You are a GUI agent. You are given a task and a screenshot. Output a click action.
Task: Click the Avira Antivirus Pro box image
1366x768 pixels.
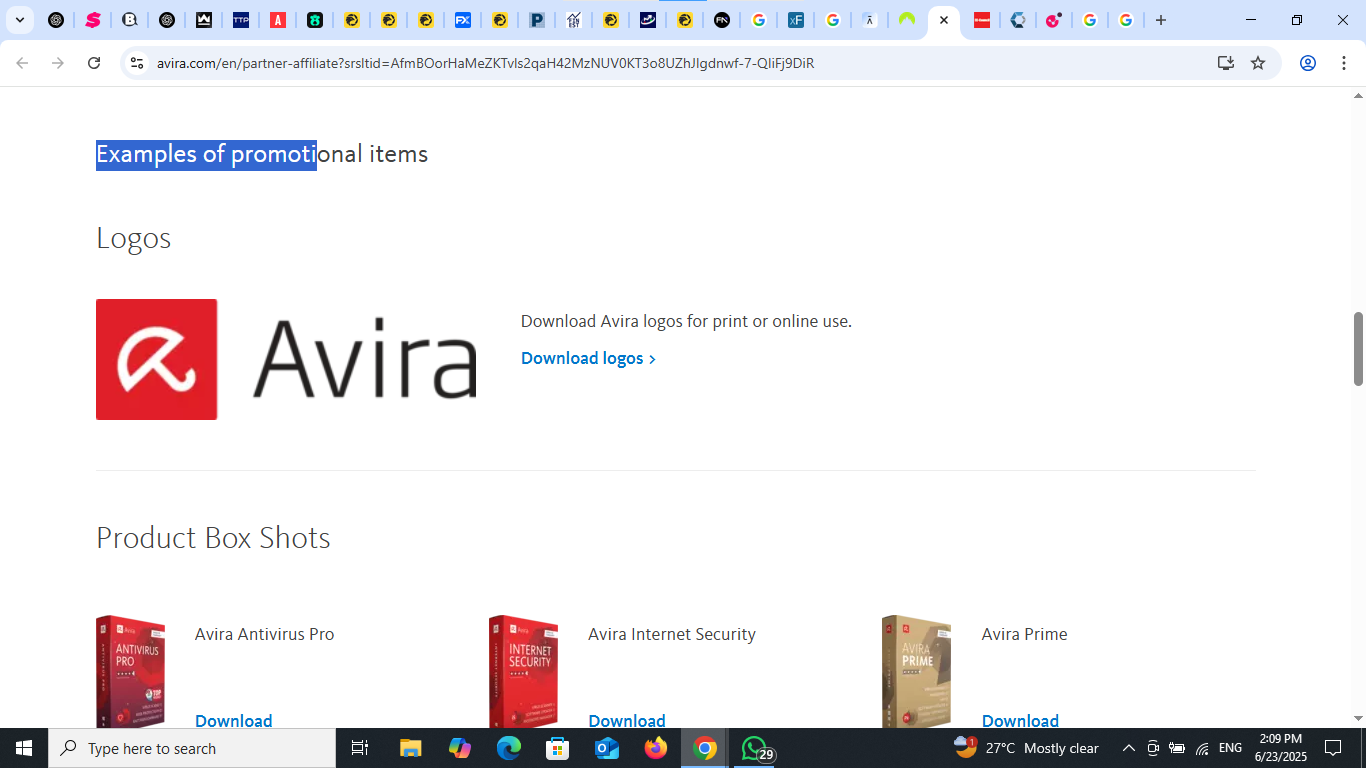click(x=131, y=671)
